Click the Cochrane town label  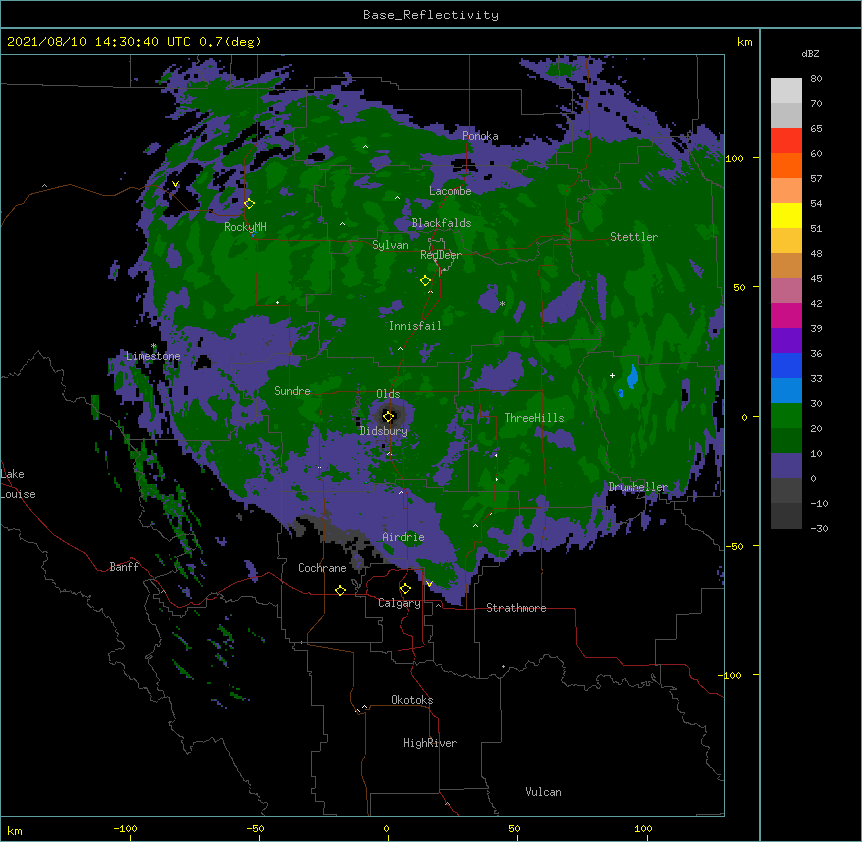tap(322, 568)
